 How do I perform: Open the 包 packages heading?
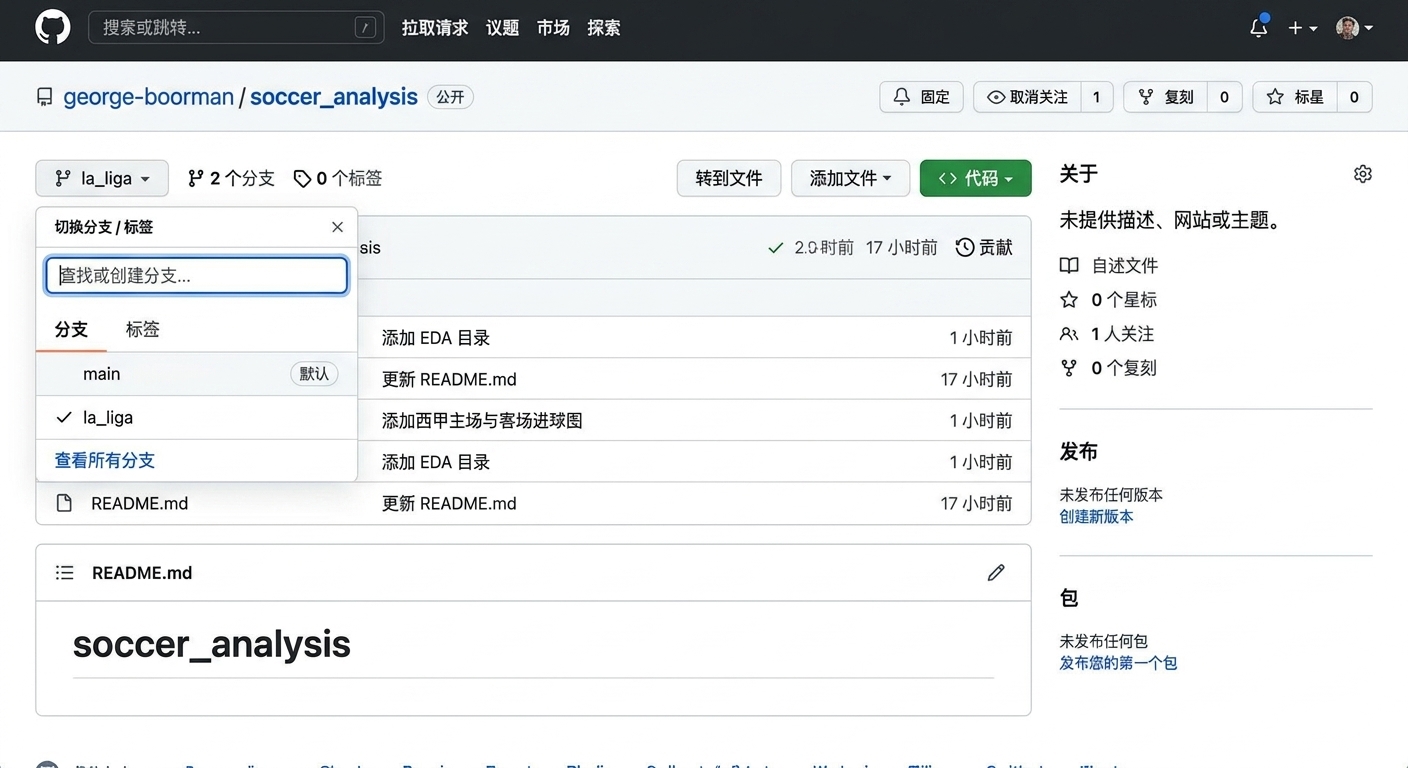pos(1069,597)
